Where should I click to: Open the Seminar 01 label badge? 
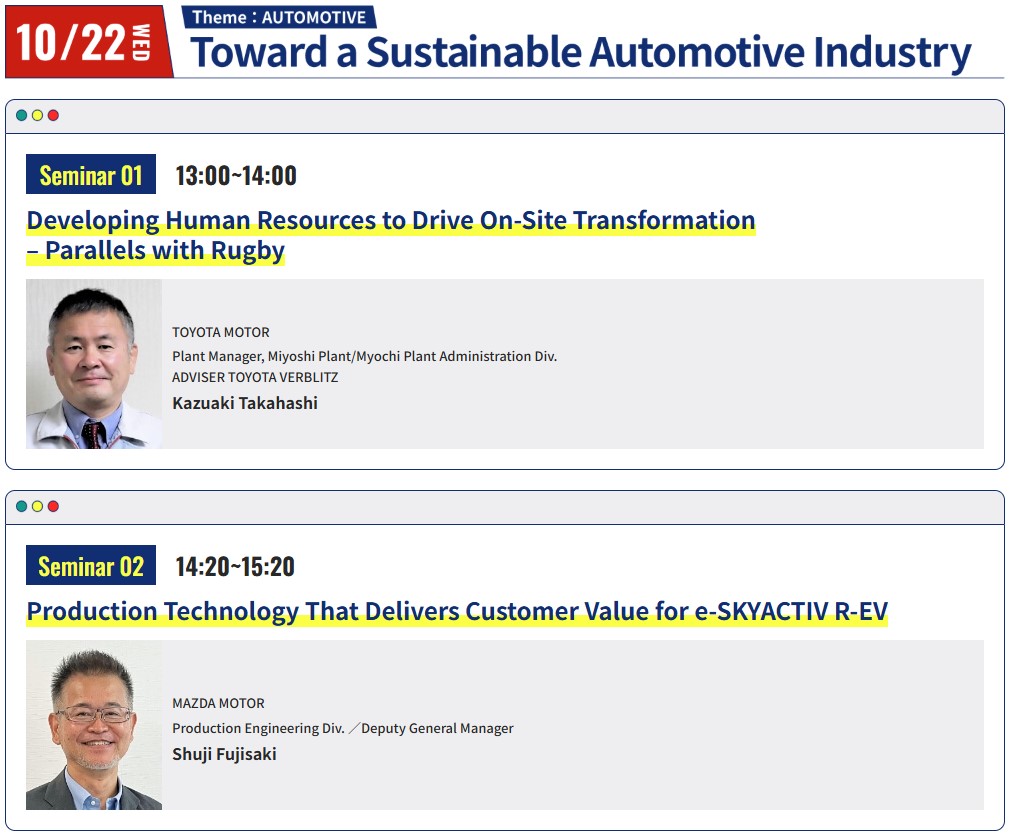[x=91, y=174]
